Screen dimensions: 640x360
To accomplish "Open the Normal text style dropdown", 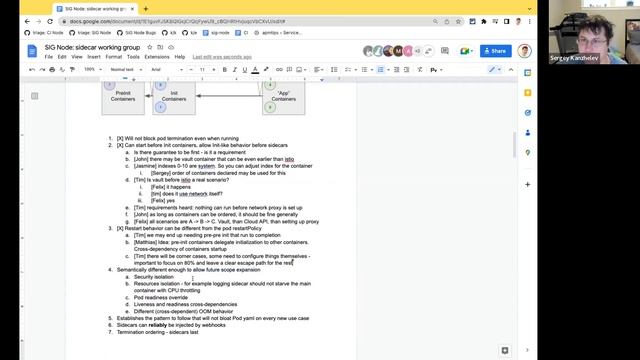I will click(126, 70).
